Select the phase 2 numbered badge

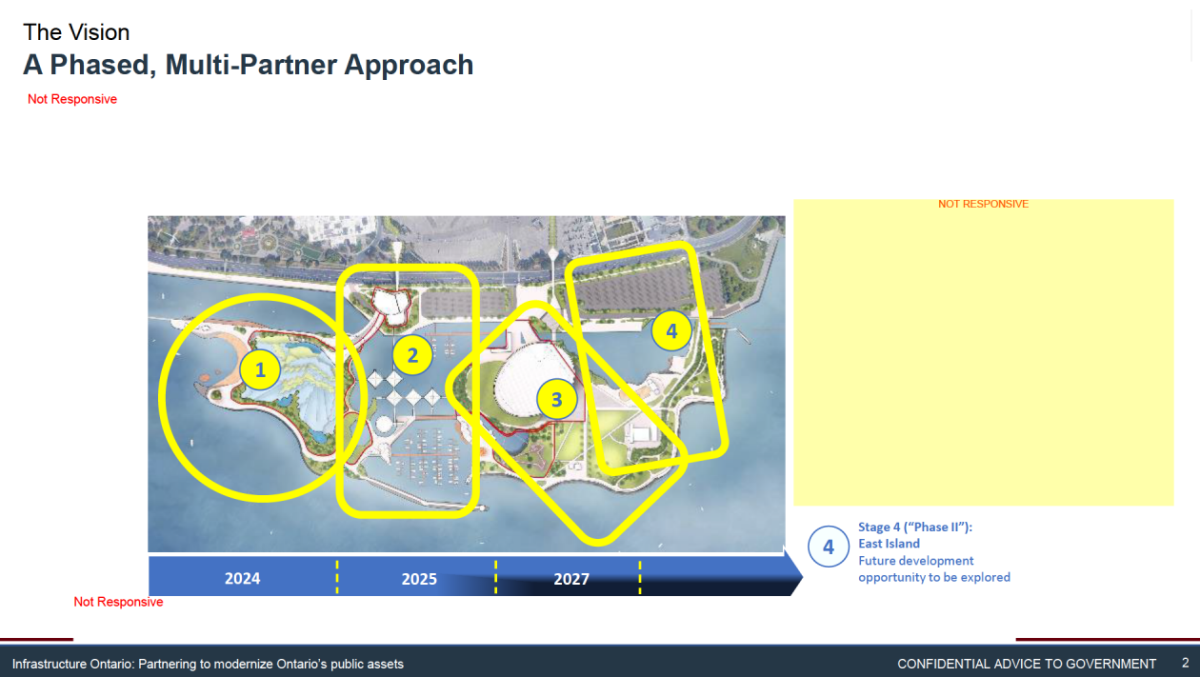pyautogui.click(x=412, y=354)
